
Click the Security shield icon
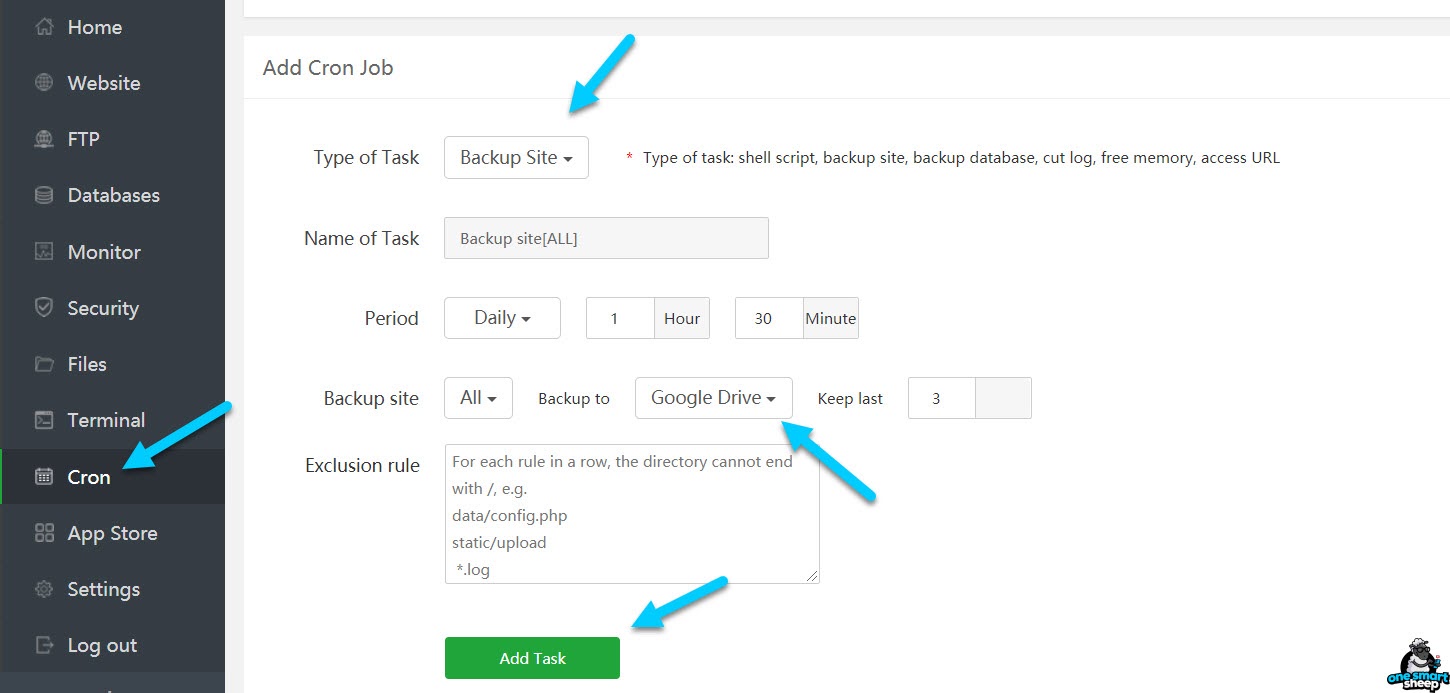(x=44, y=308)
